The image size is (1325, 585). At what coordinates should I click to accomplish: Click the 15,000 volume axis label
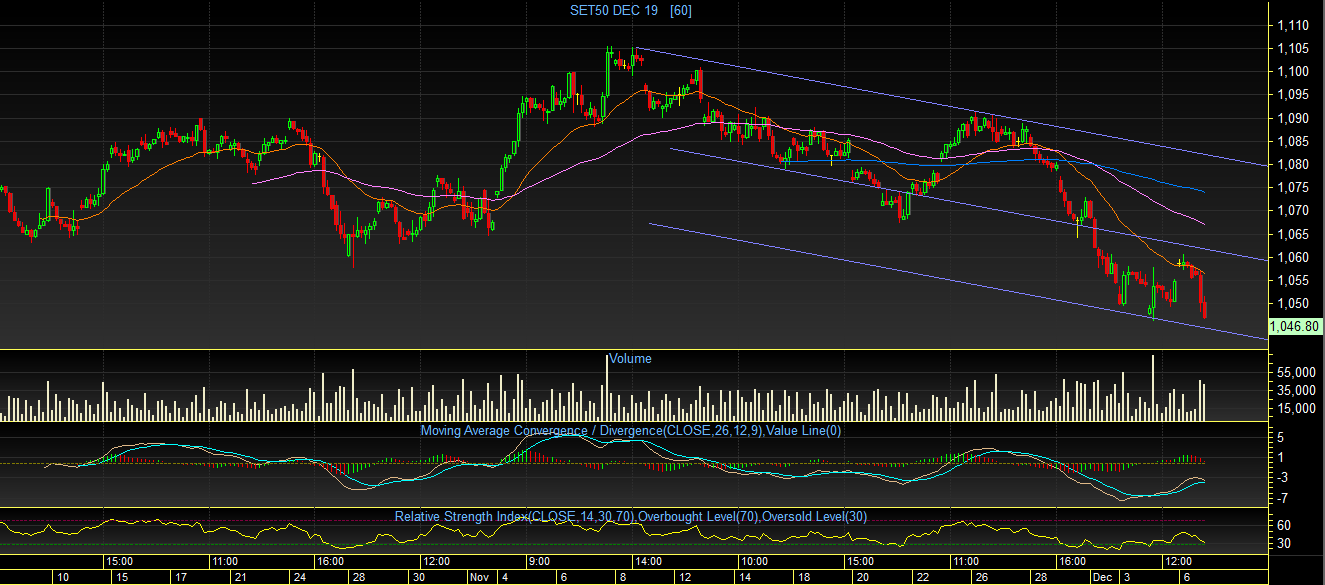[x=1295, y=408]
